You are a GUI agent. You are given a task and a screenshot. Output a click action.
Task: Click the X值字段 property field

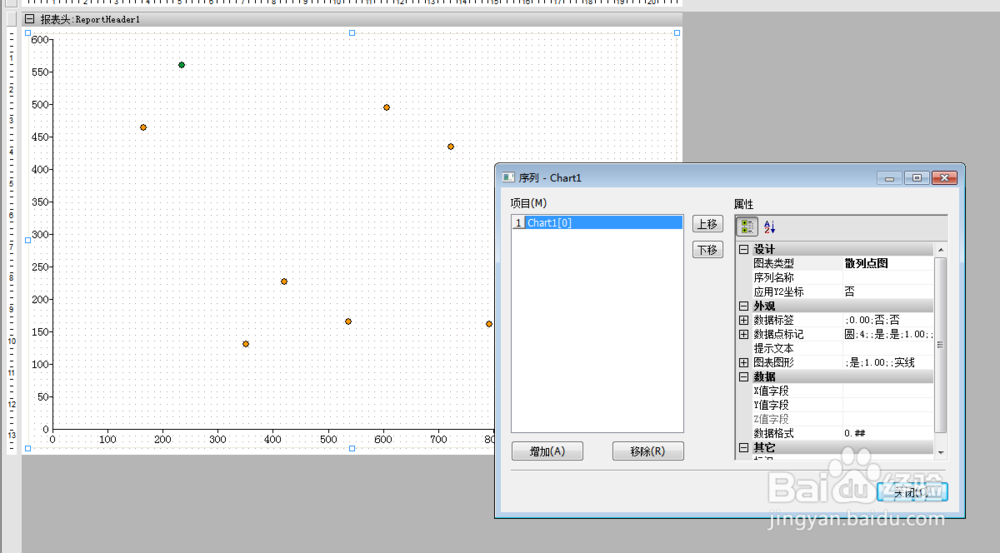tap(888, 391)
